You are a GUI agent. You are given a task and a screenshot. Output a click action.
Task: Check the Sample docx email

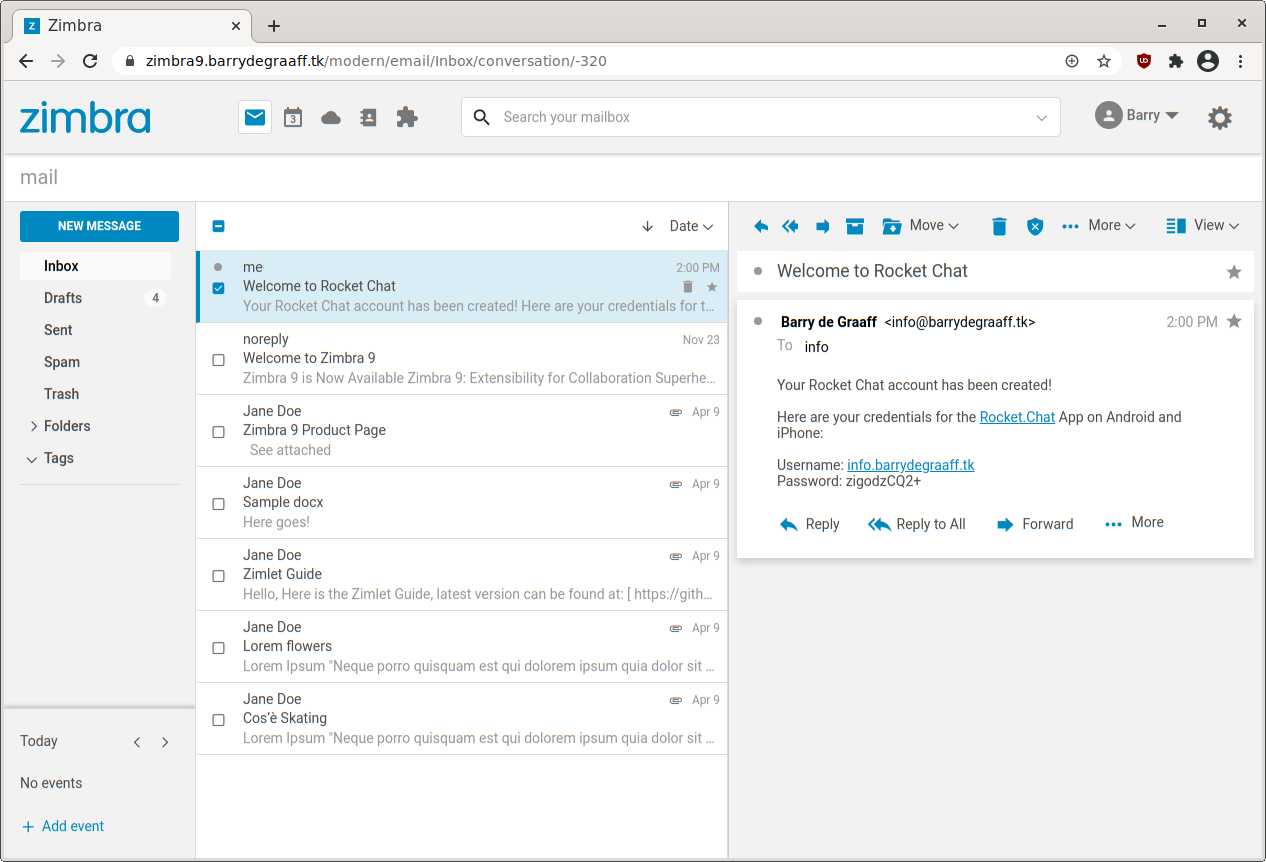[x=219, y=504]
